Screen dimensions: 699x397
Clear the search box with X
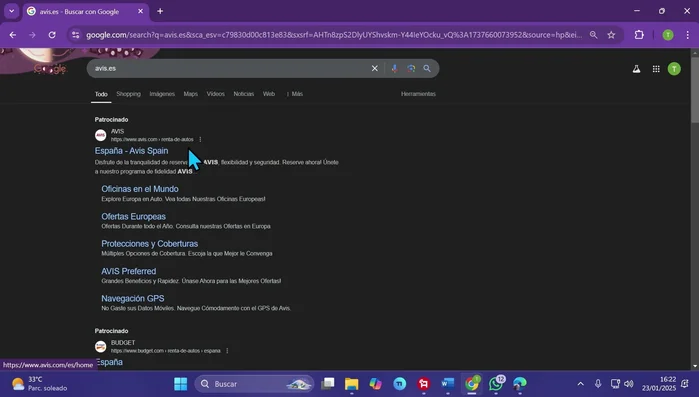pos(374,68)
